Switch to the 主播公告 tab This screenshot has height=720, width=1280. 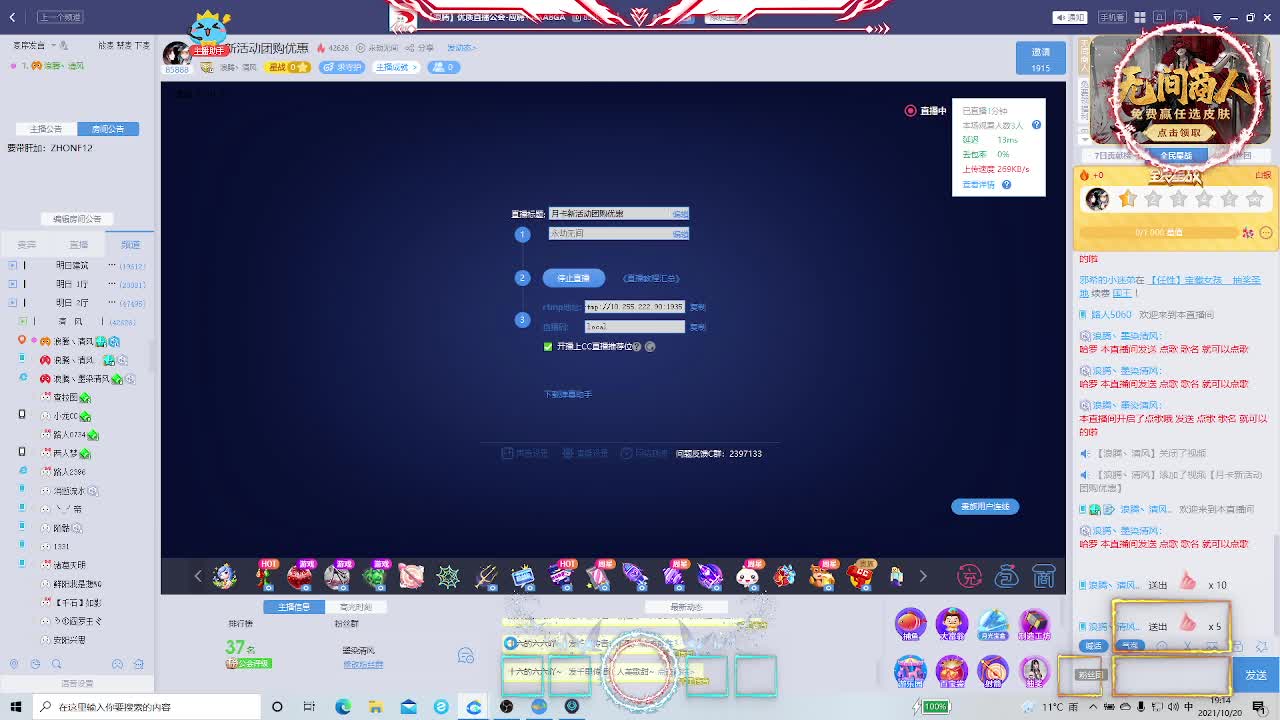coord(46,129)
